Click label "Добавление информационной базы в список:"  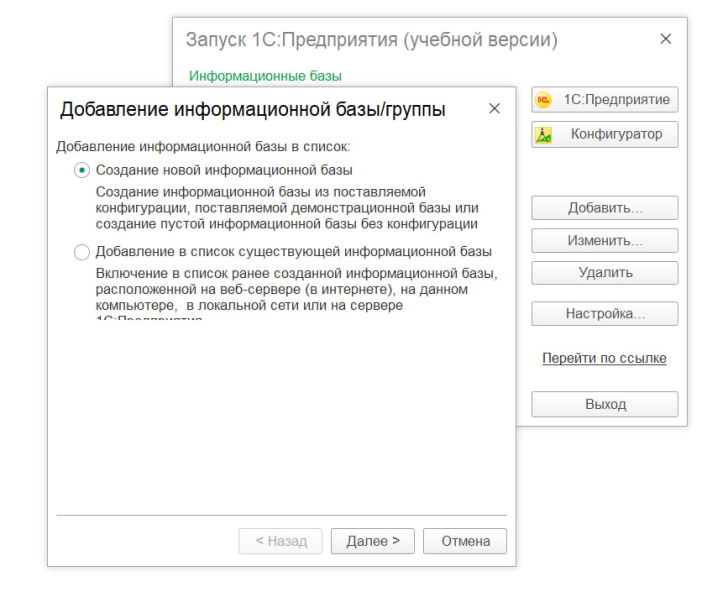tap(203, 147)
